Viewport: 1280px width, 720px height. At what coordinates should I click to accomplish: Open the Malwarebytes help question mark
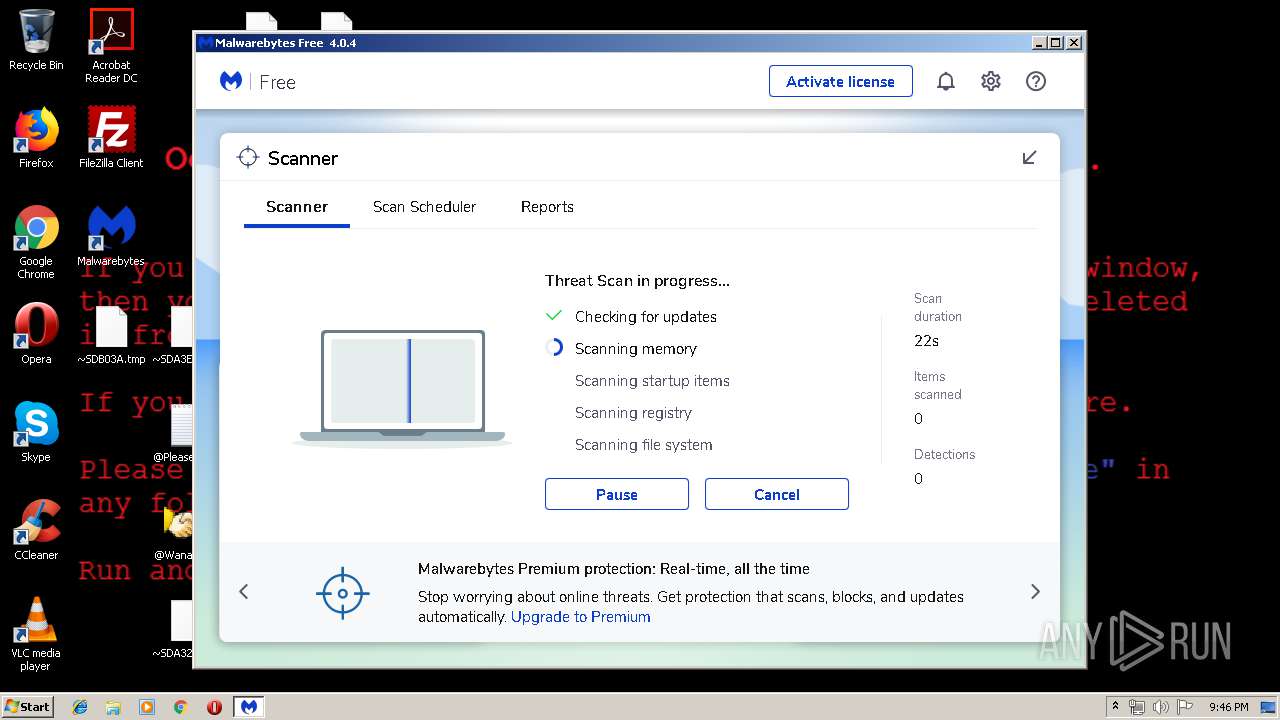click(1036, 82)
